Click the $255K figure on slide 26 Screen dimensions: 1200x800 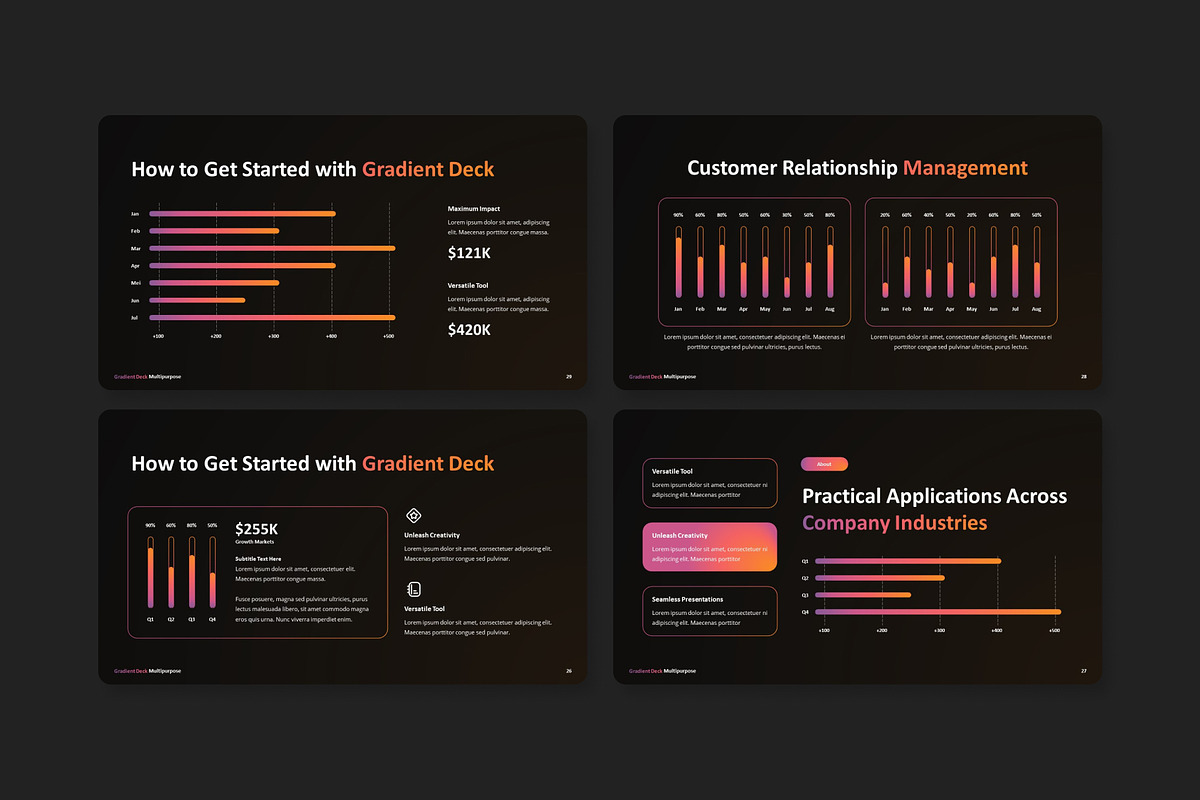tap(257, 528)
